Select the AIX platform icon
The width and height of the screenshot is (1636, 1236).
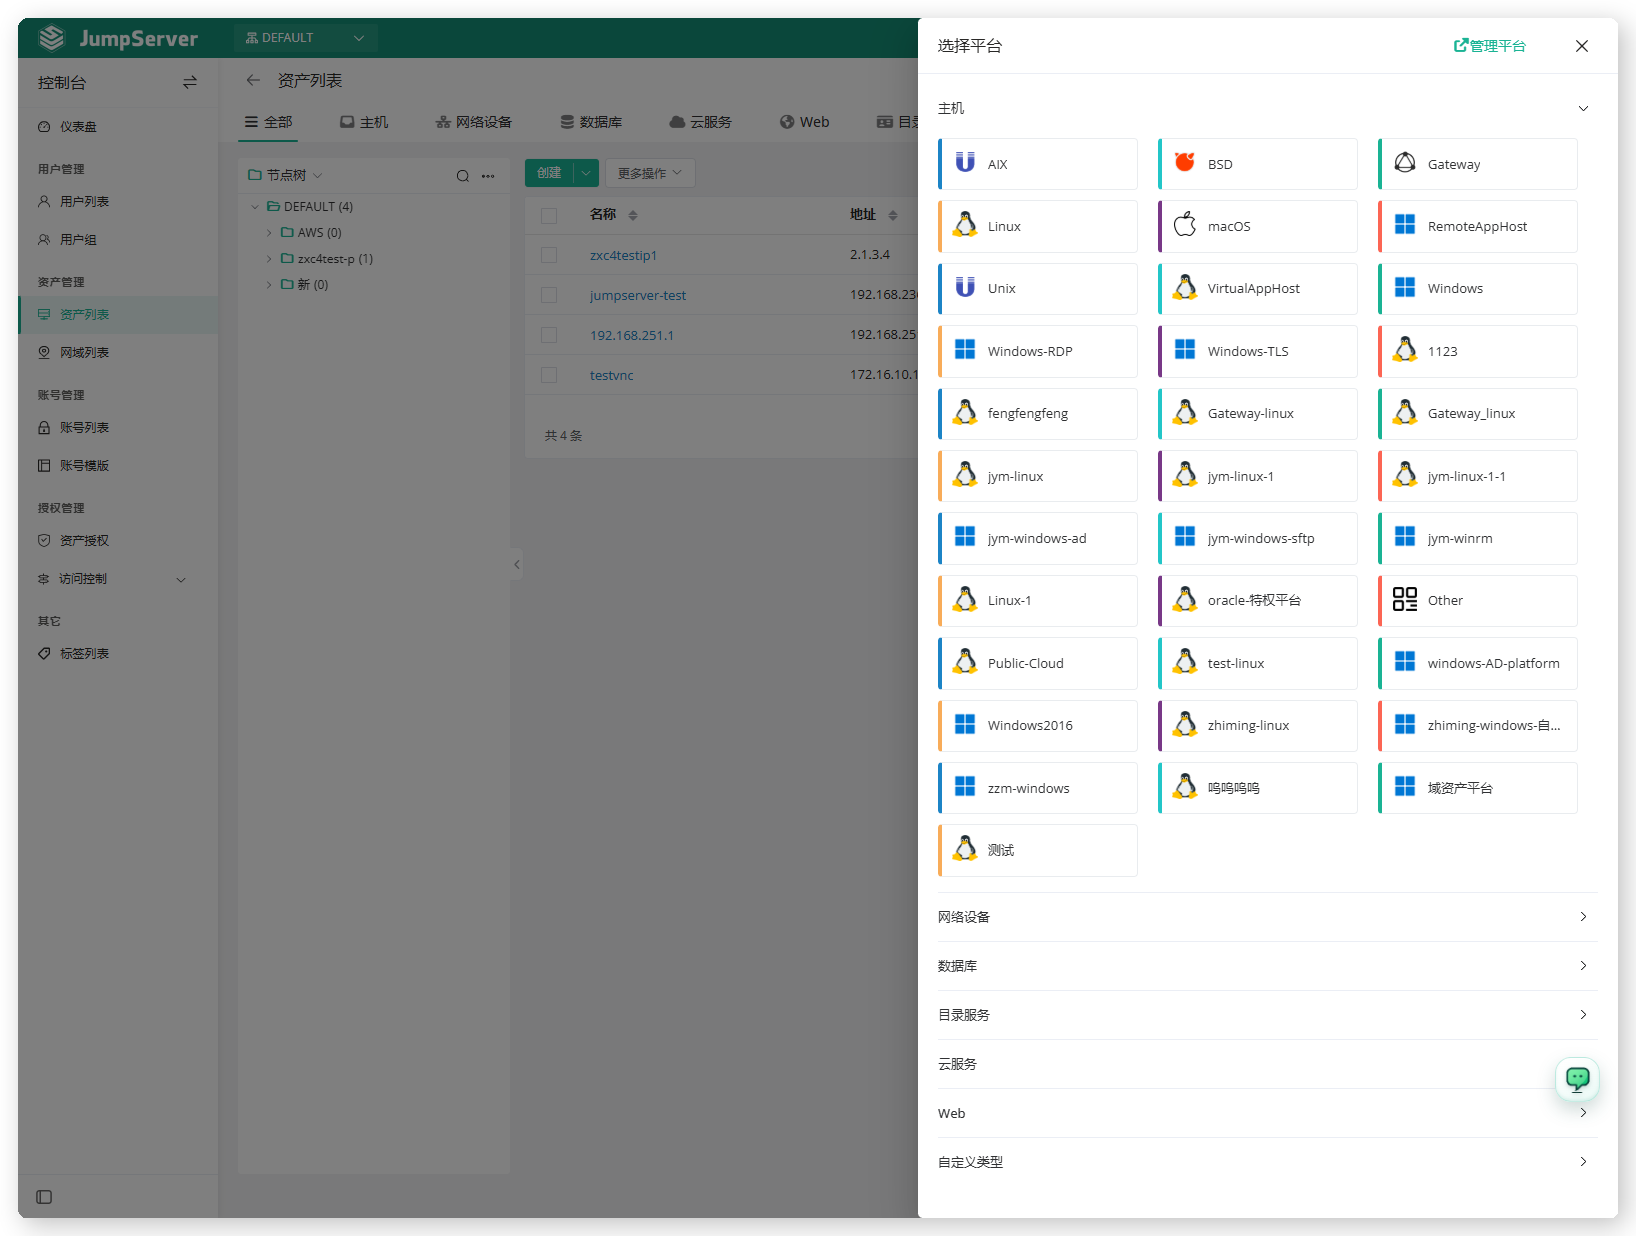[965, 163]
